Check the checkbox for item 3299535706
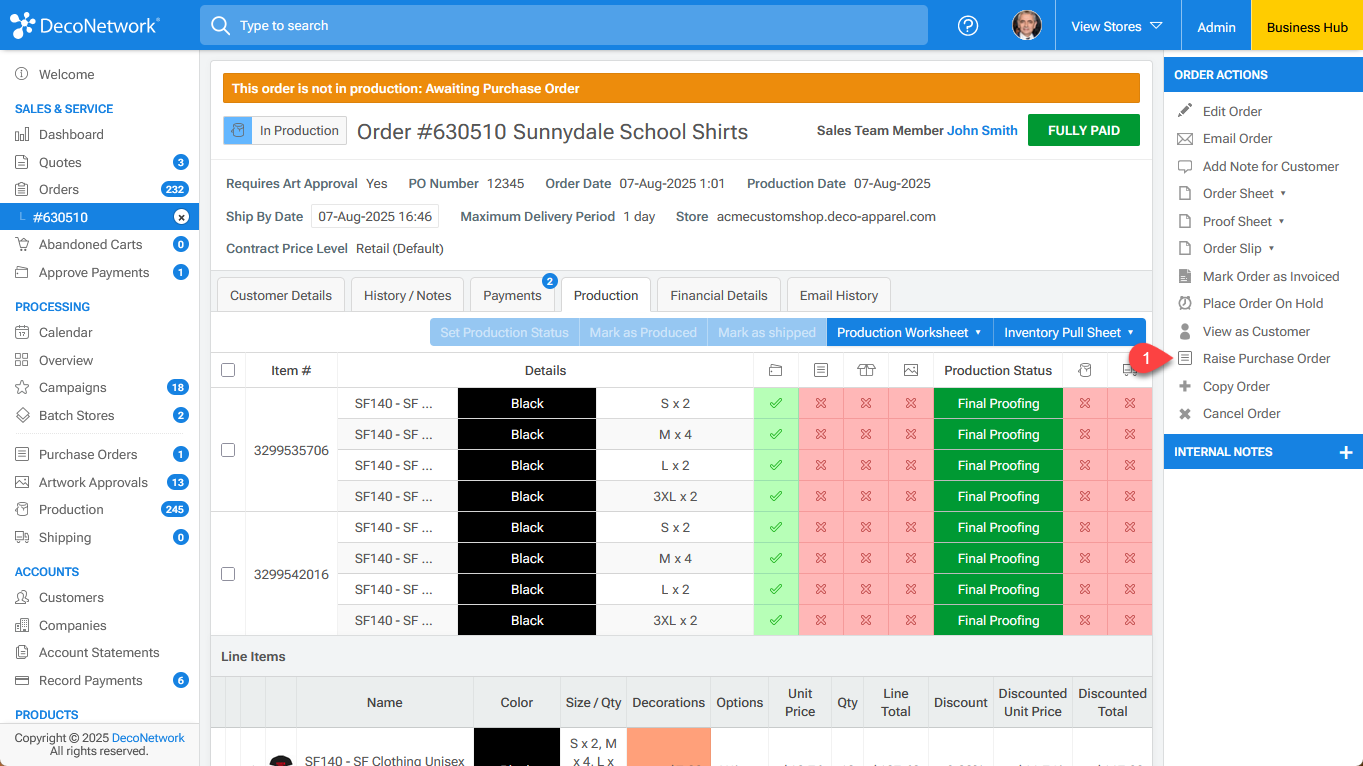 (228, 450)
